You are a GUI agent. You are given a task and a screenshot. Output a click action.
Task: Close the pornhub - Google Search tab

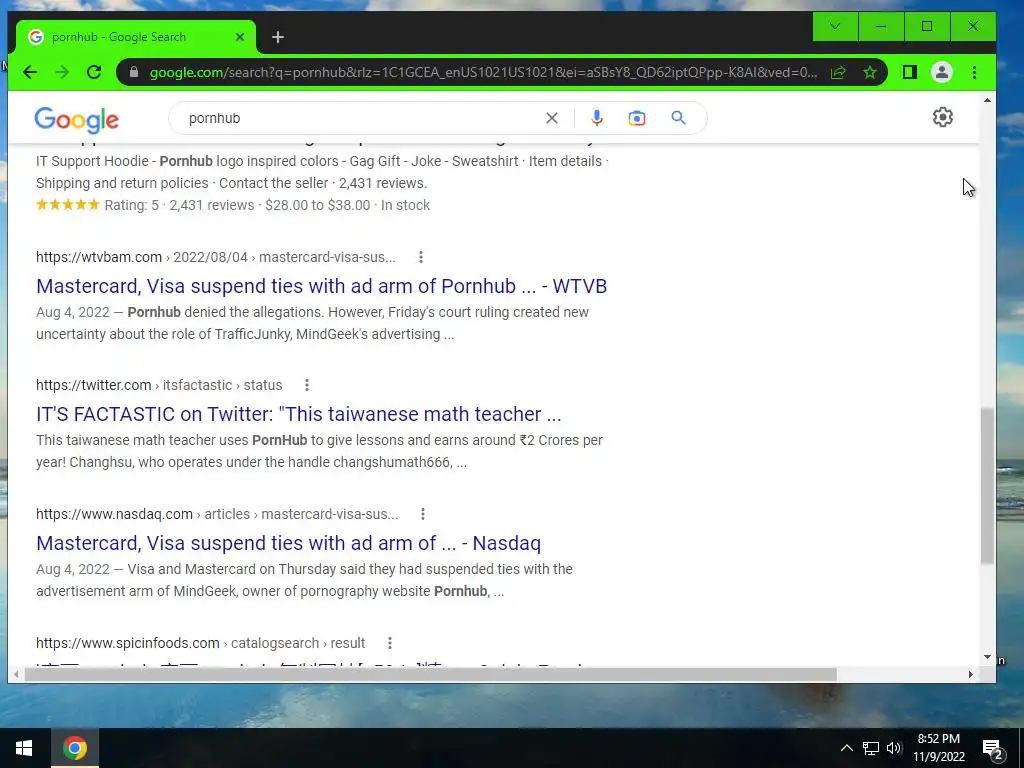240,37
